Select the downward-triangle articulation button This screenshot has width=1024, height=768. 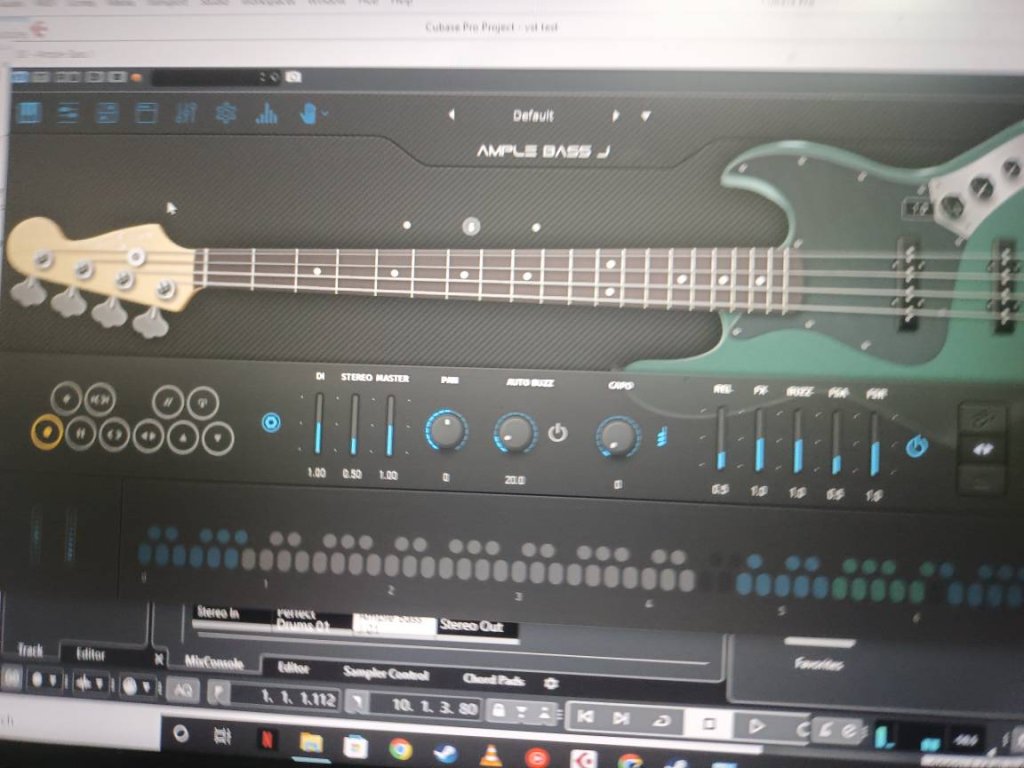(x=218, y=439)
